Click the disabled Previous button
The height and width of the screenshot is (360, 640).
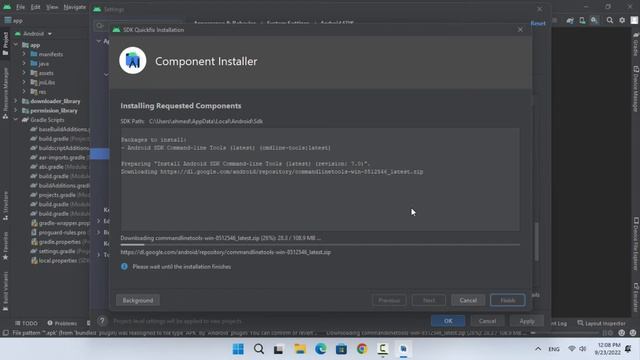[x=389, y=300]
